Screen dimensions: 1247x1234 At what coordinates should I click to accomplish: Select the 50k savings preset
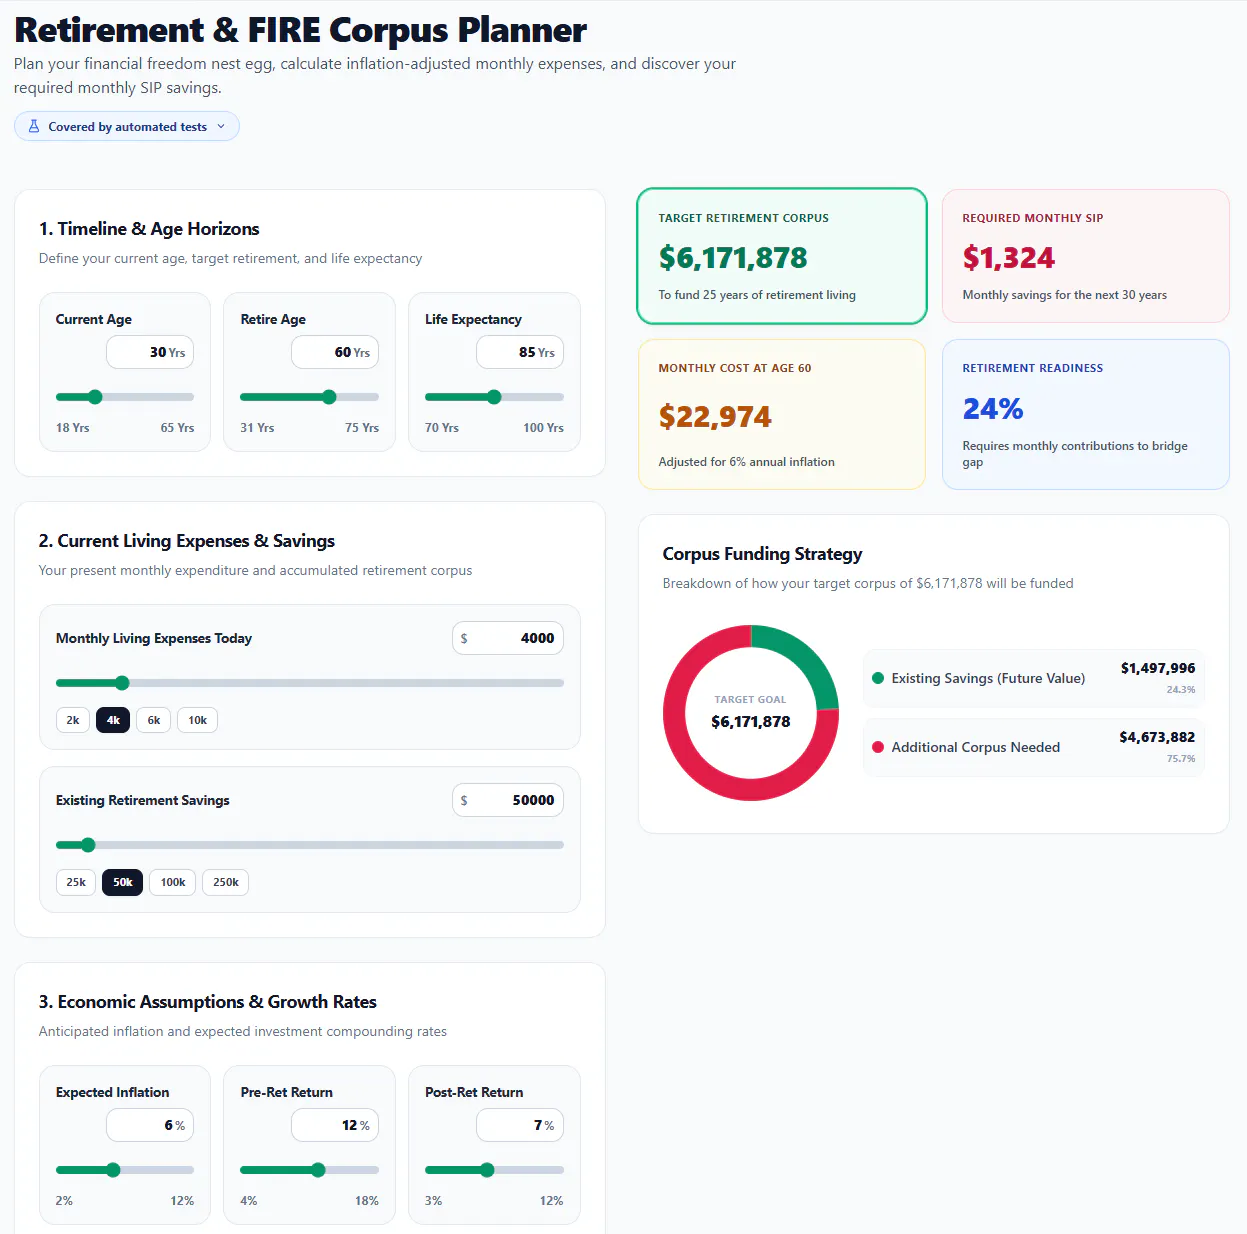point(123,882)
